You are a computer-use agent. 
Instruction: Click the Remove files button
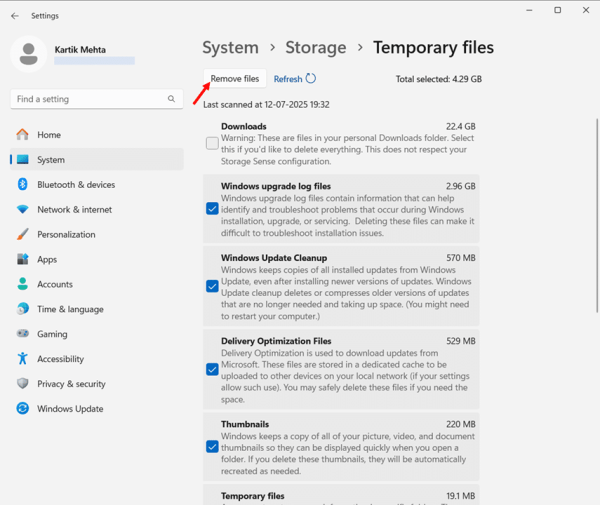(x=235, y=78)
